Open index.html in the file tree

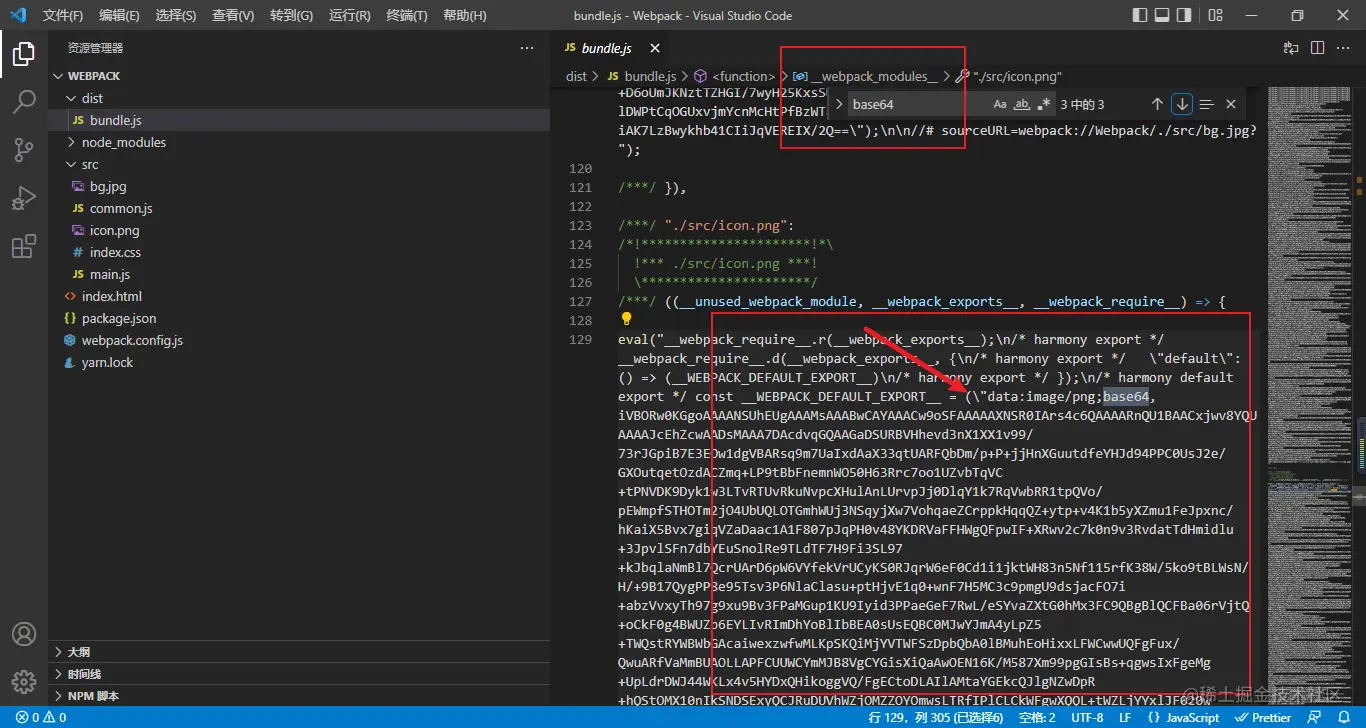pyautogui.click(x=111, y=296)
